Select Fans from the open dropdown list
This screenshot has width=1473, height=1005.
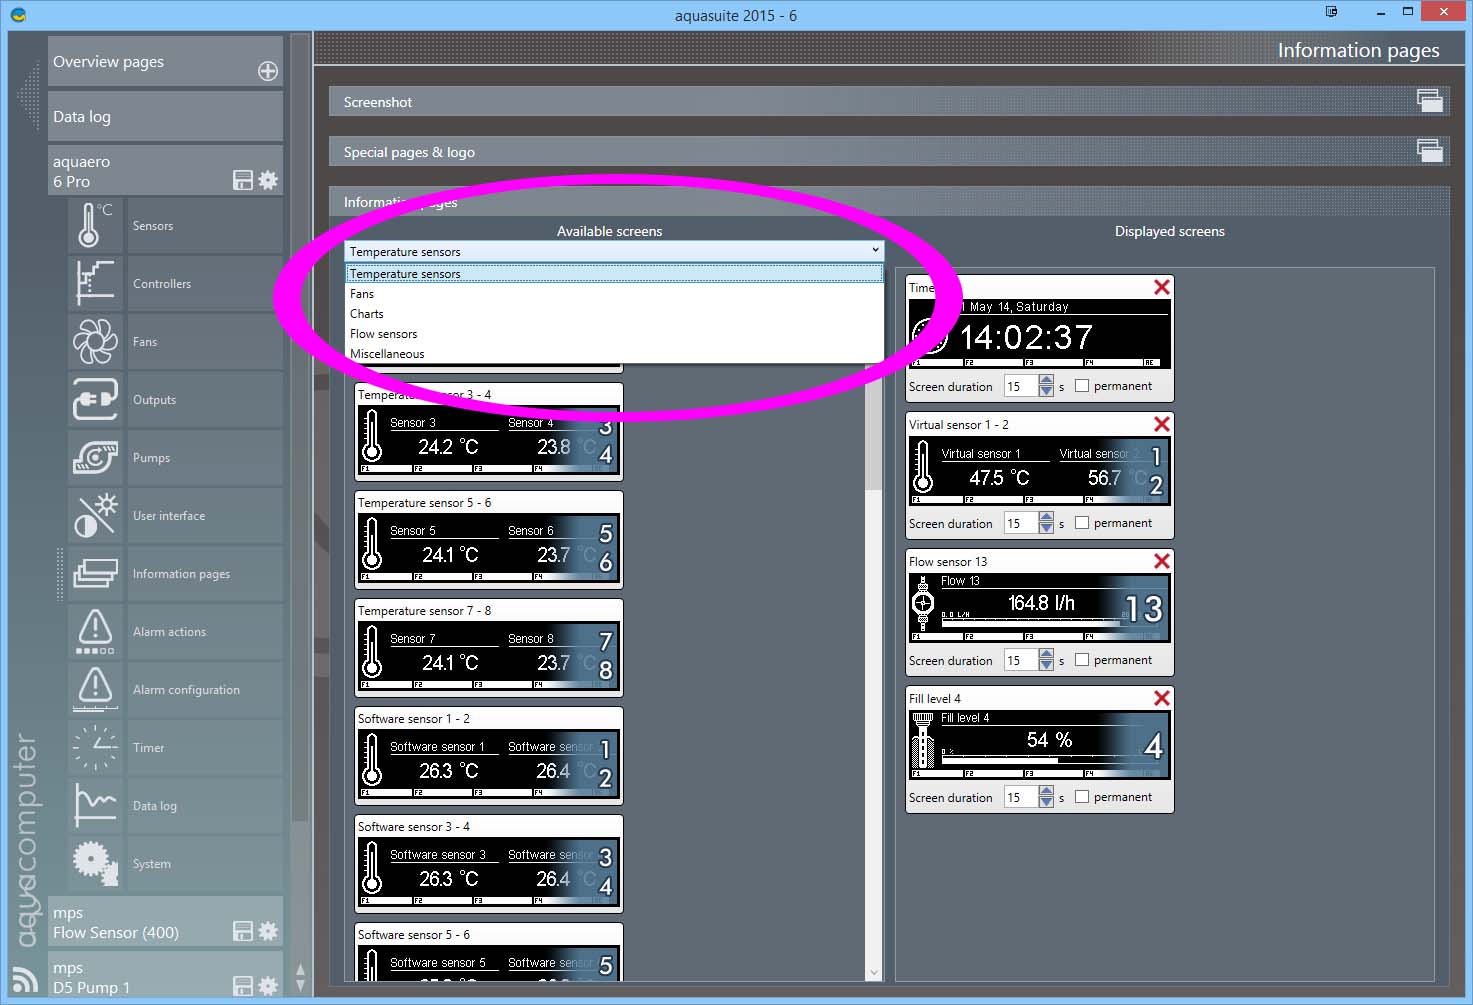(x=614, y=294)
